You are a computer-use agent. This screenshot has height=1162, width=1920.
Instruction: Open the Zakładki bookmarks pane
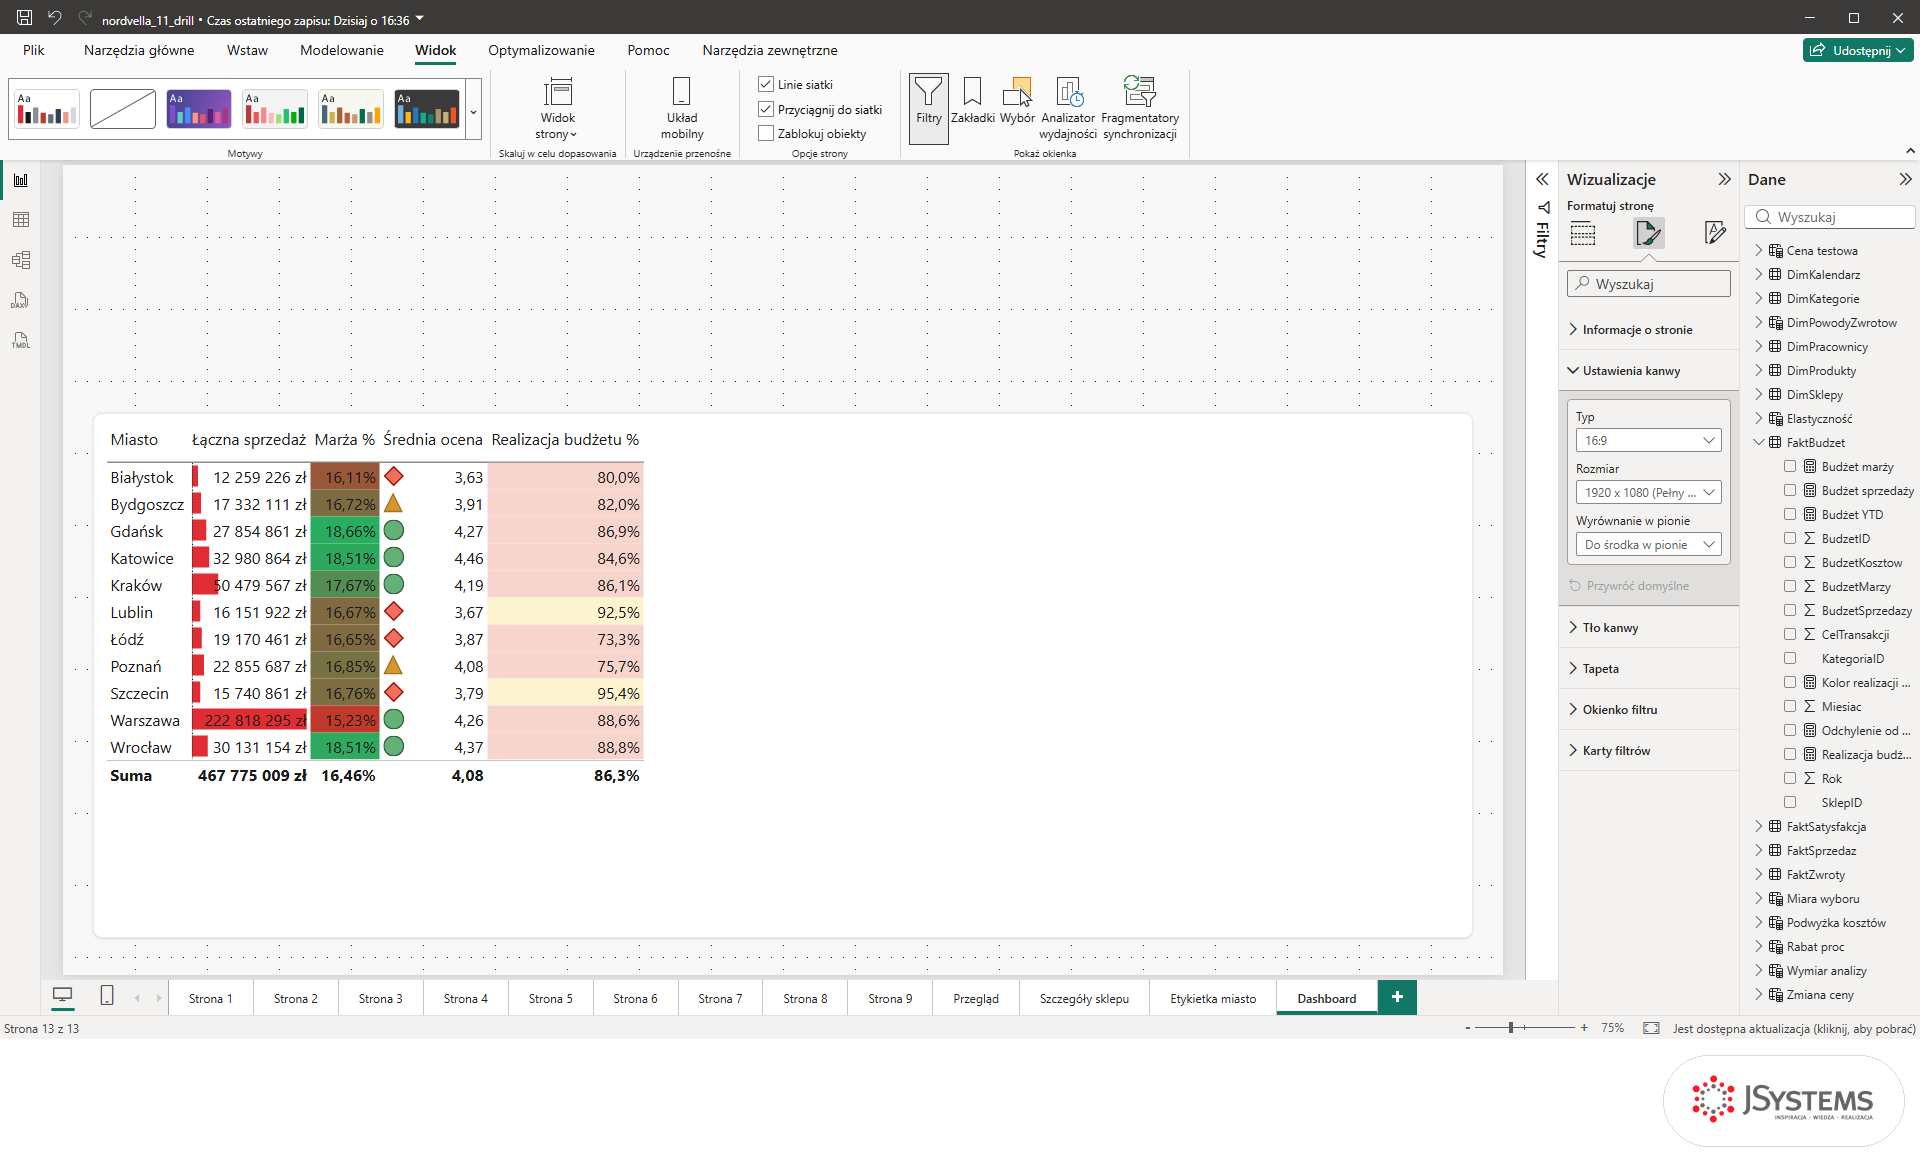(972, 101)
